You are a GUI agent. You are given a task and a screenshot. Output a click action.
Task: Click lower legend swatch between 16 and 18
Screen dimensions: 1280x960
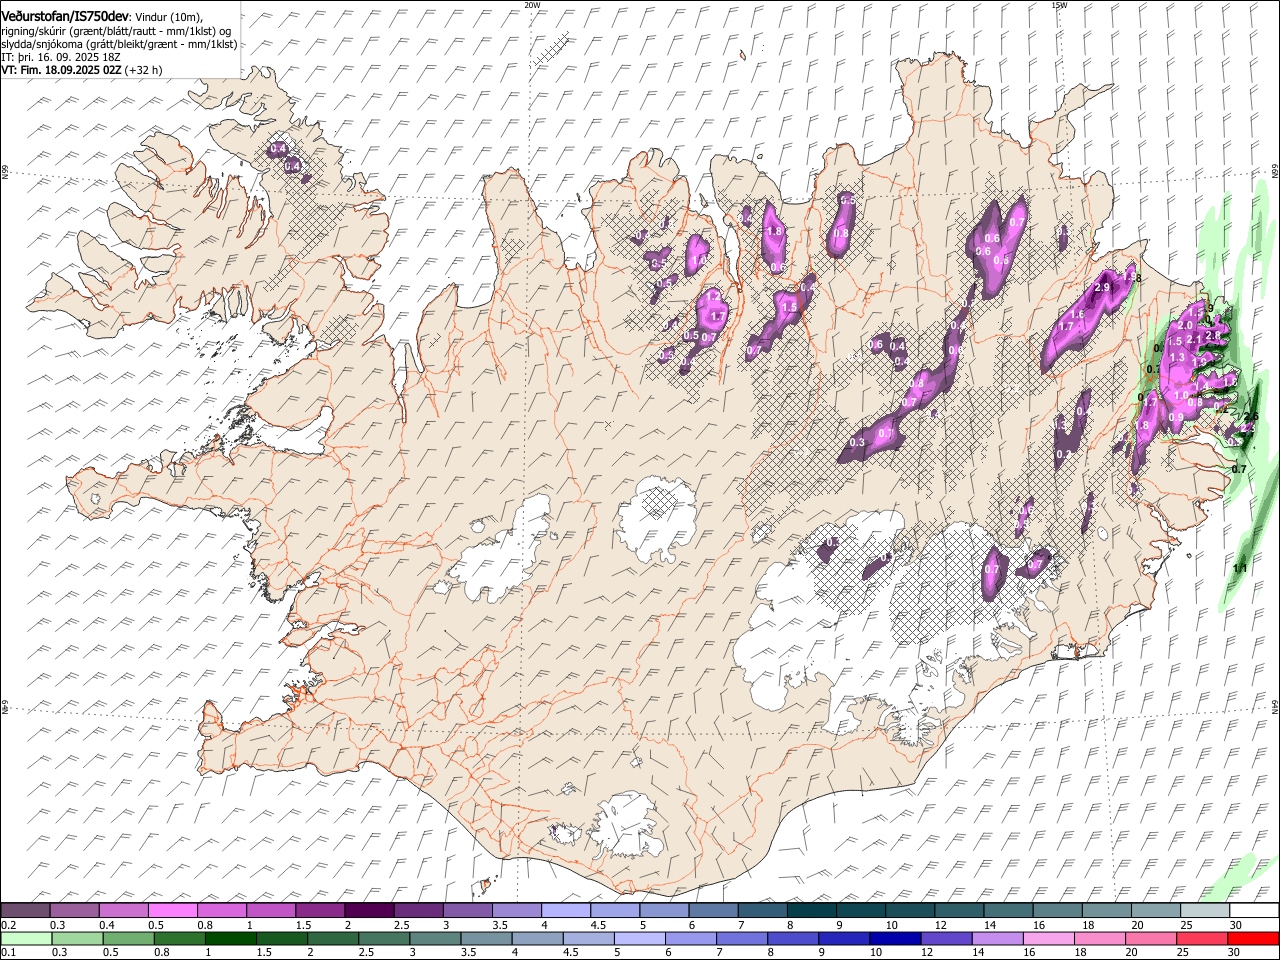click(1047, 938)
